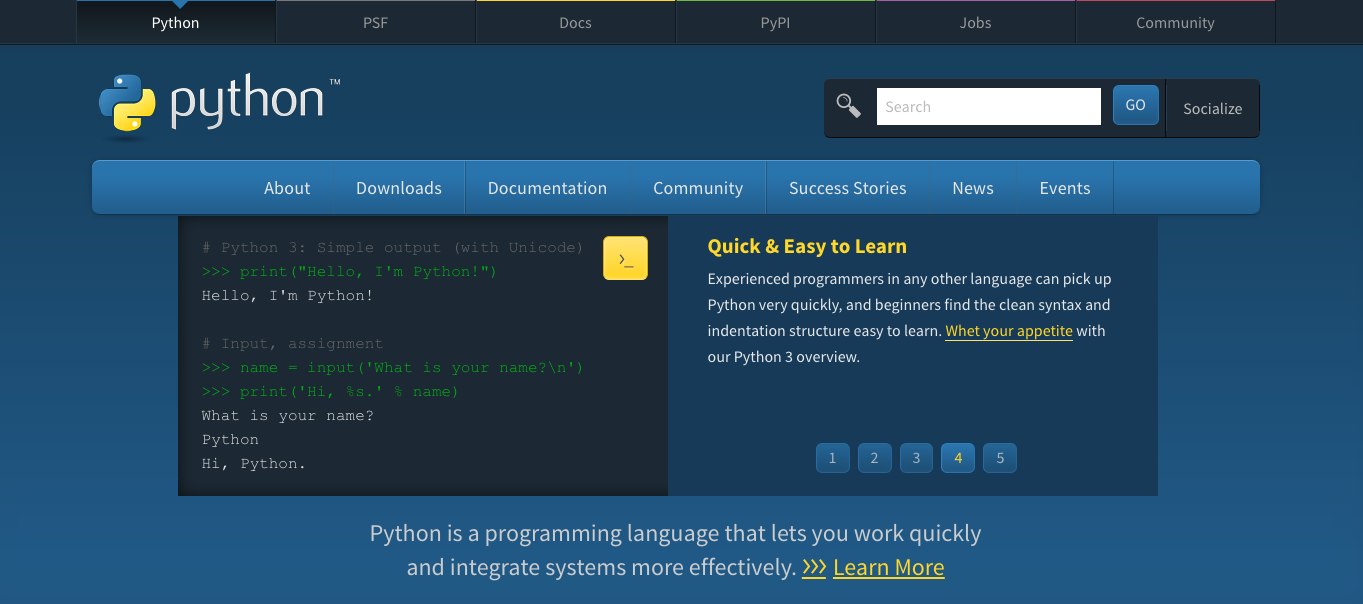Switch to slide 2 of carousel

[874, 458]
